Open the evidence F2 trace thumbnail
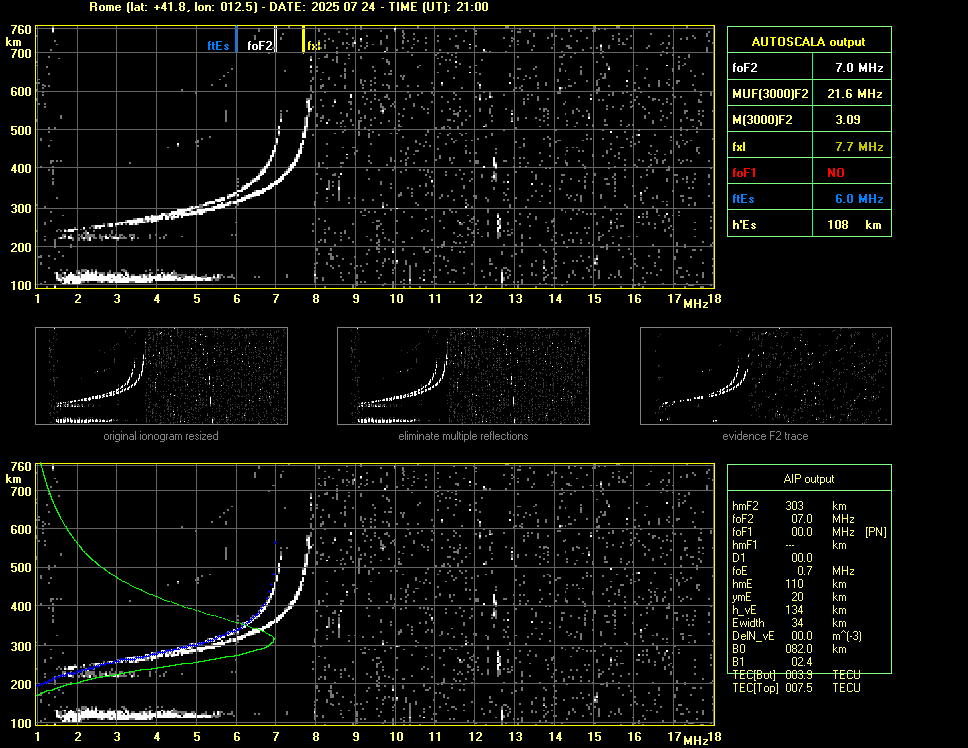This screenshot has width=968, height=748. coord(766,376)
